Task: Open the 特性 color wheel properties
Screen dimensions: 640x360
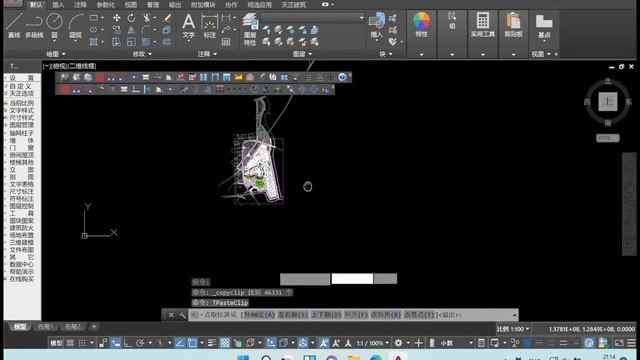Action: (x=421, y=25)
